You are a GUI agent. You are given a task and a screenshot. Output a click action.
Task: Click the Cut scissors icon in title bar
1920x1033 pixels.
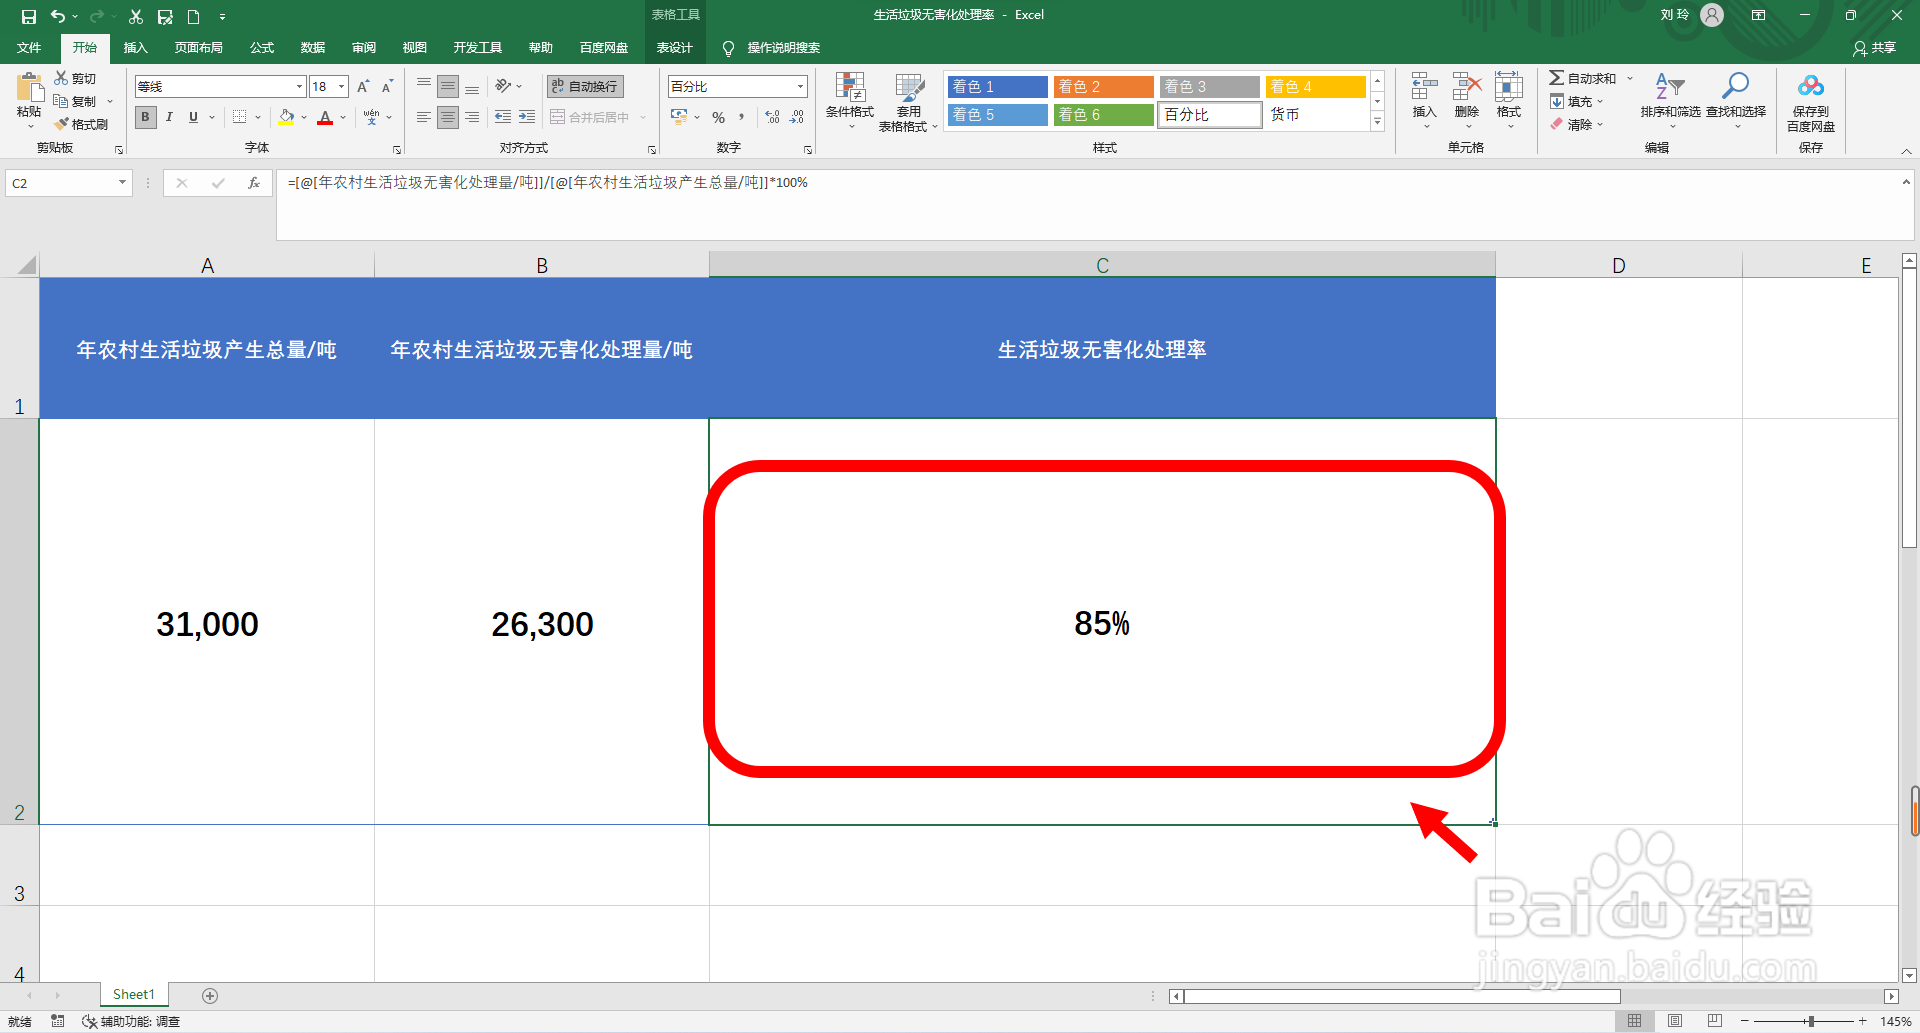tap(136, 16)
